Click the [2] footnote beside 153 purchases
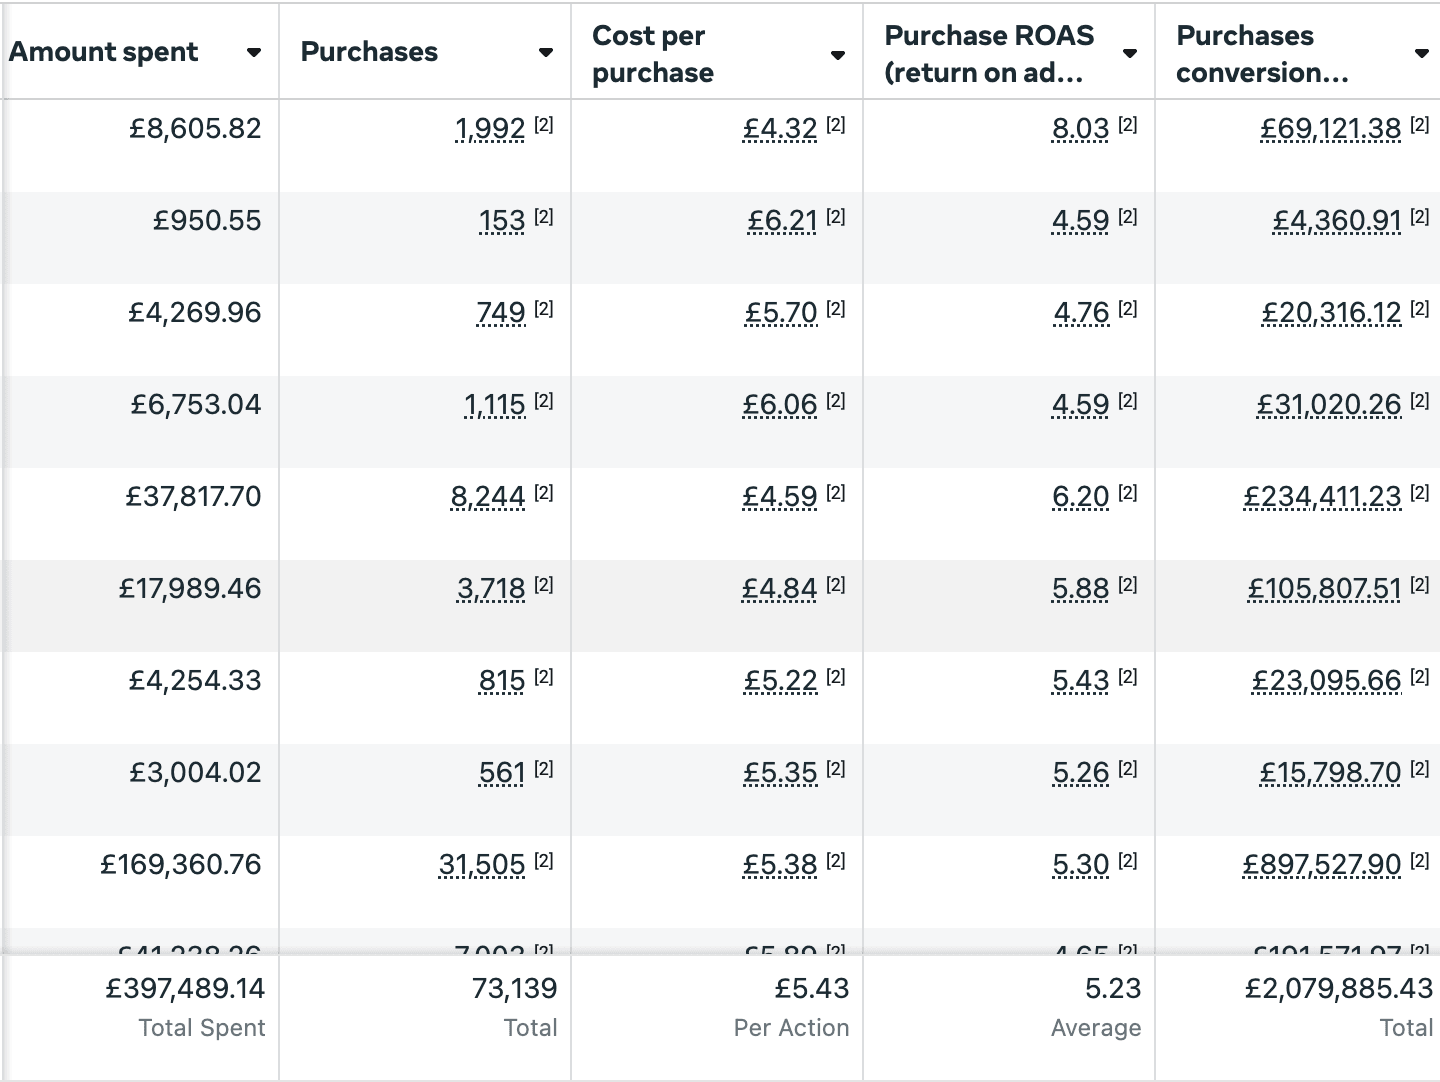Viewport: 1440px width, 1082px height. (543, 217)
